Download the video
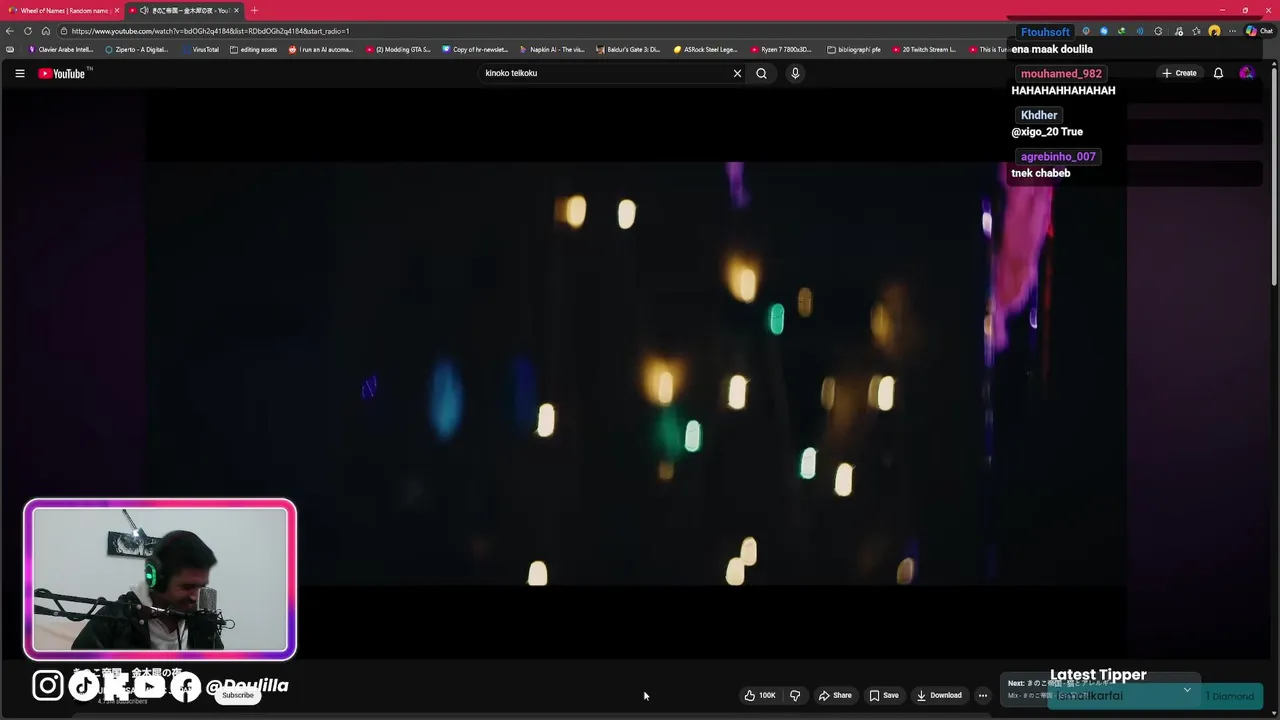Screen dimensions: 1280x720 coord(939,695)
